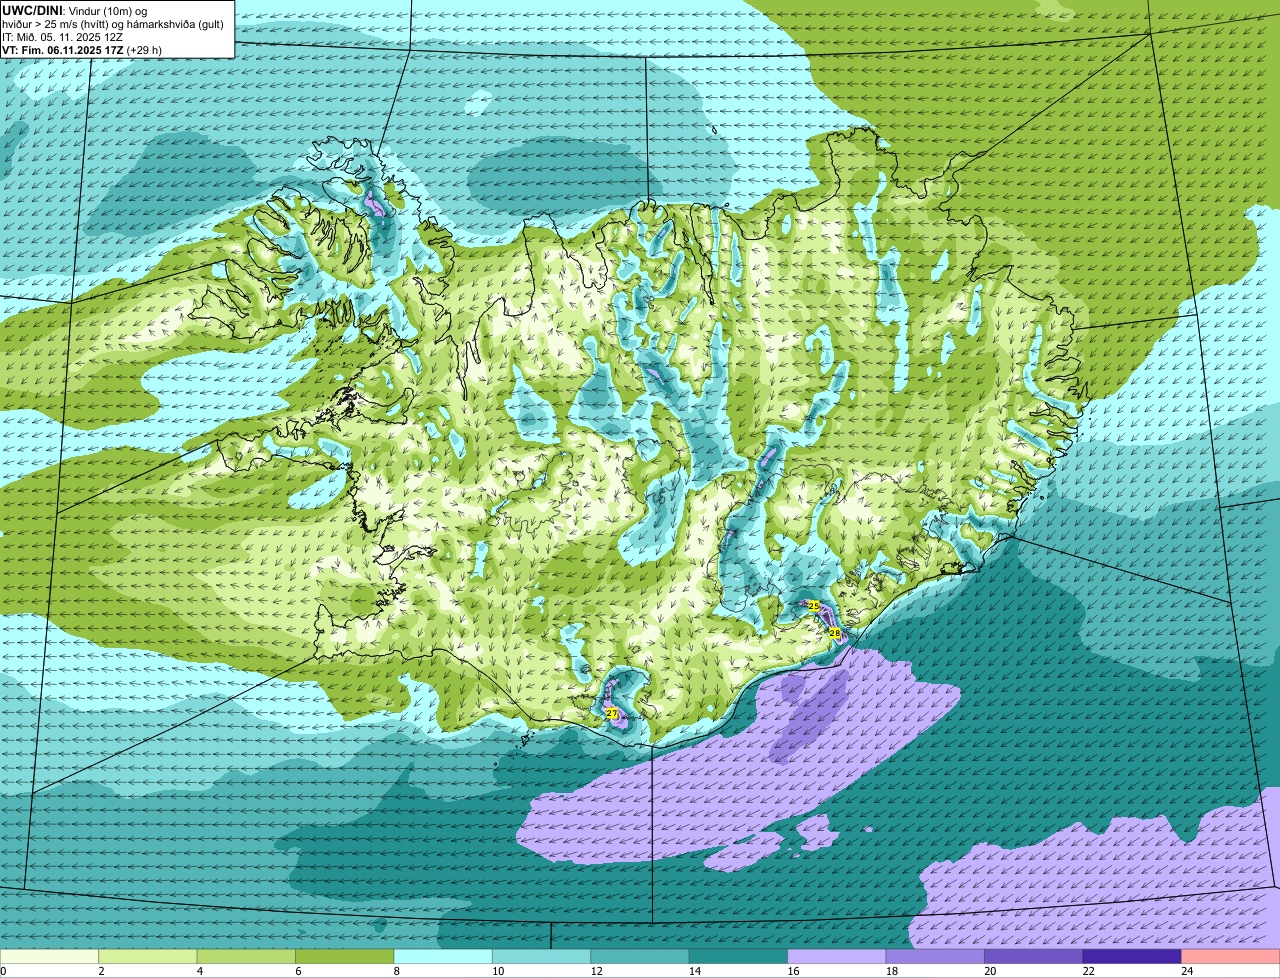Click the yellow gust label 25
The image size is (1280, 978).
point(813,606)
